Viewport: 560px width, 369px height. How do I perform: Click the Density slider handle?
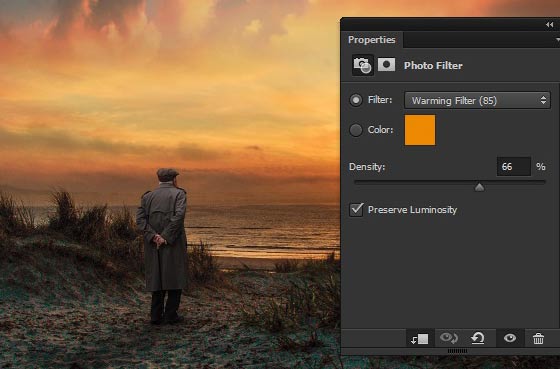click(x=479, y=187)
